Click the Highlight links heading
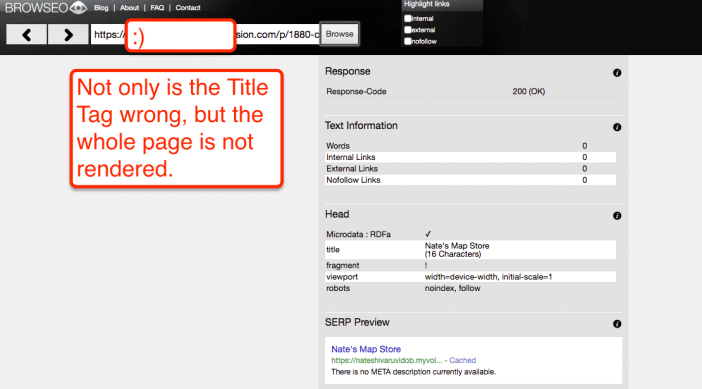 click(x=427, y=4)
